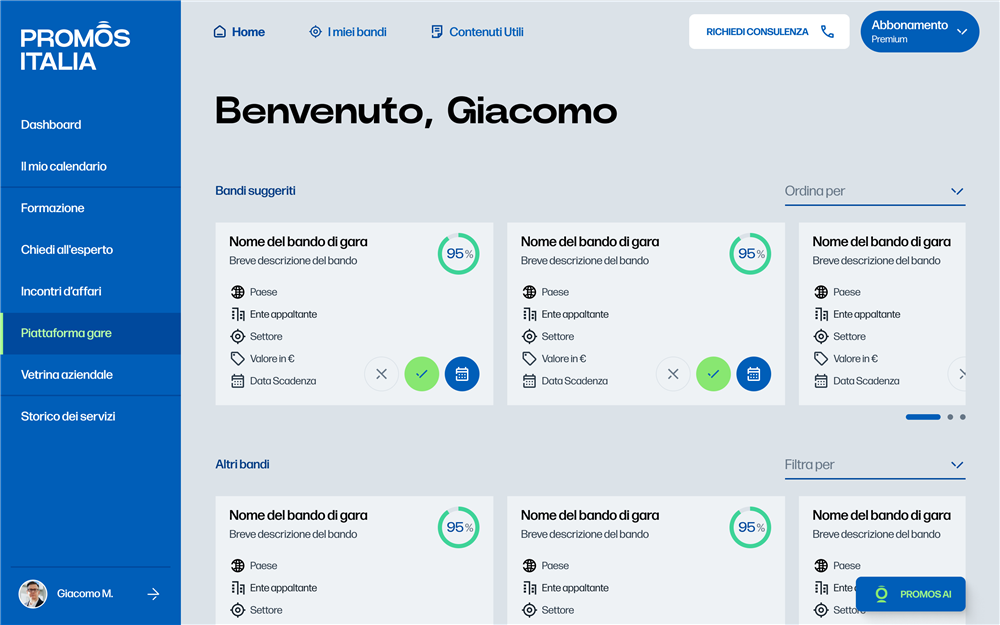Click calendar icon beside Data Scadenza in first suggested card
Screen dimensions: 1000x625
coord(237,381)
